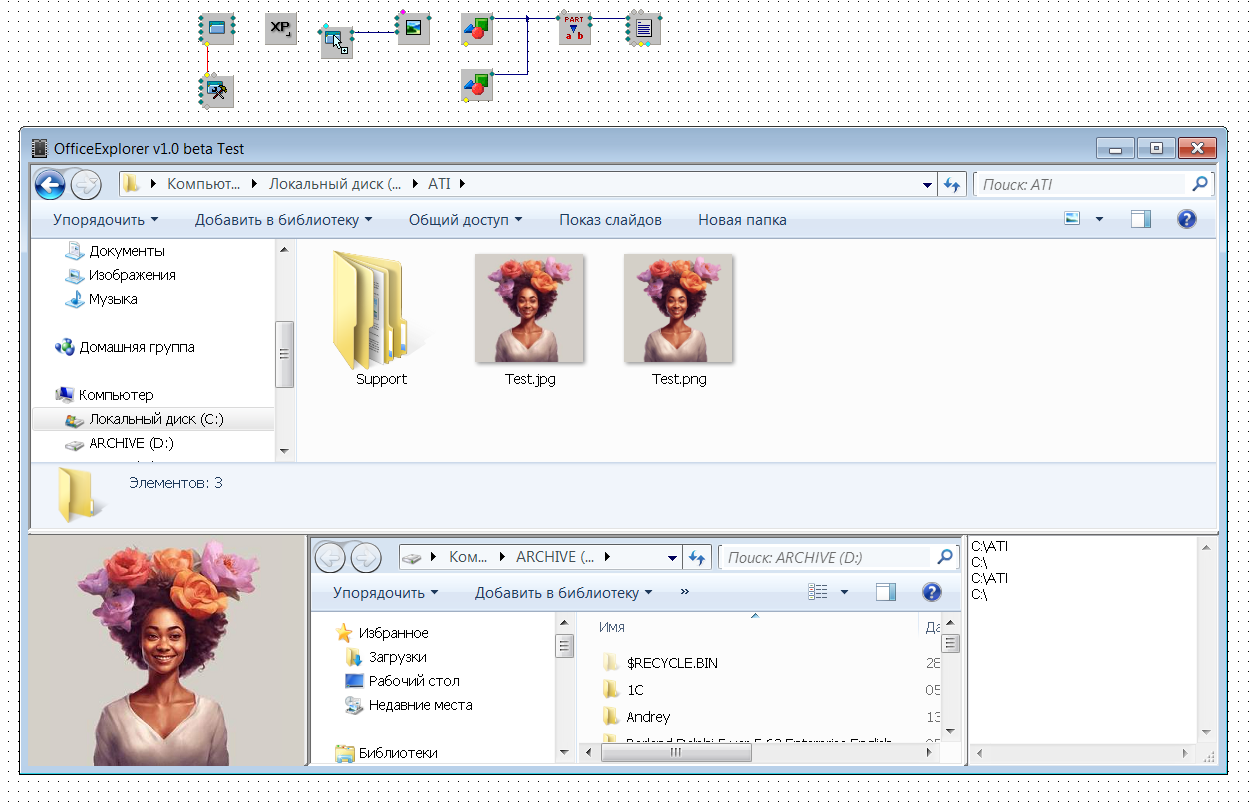
Task: Click the ARCHIVE file list vertical scrollbar thumb
Action: coord(950,644)
